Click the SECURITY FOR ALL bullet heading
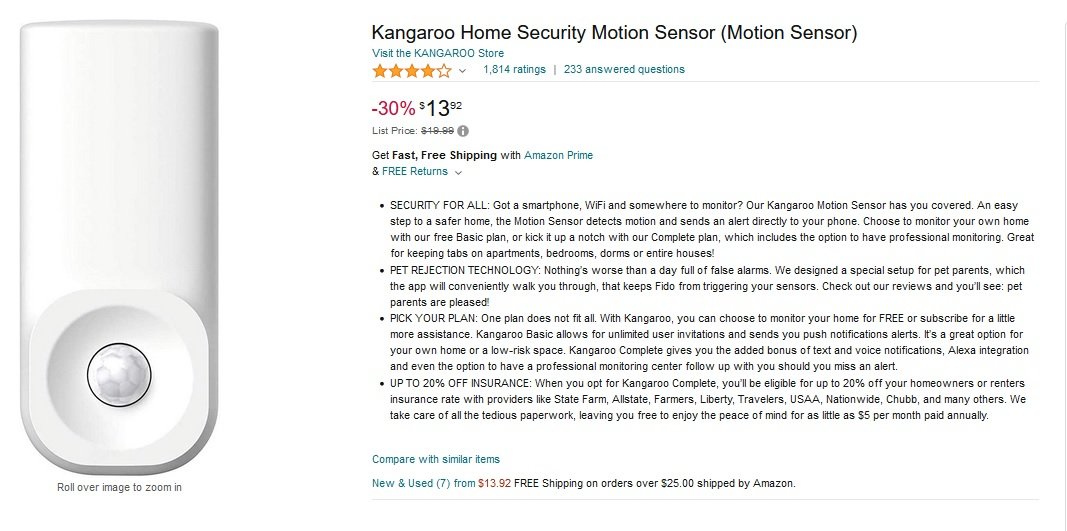The width and height of the screenshot is (1067, 531). click(x=440, y=205)
